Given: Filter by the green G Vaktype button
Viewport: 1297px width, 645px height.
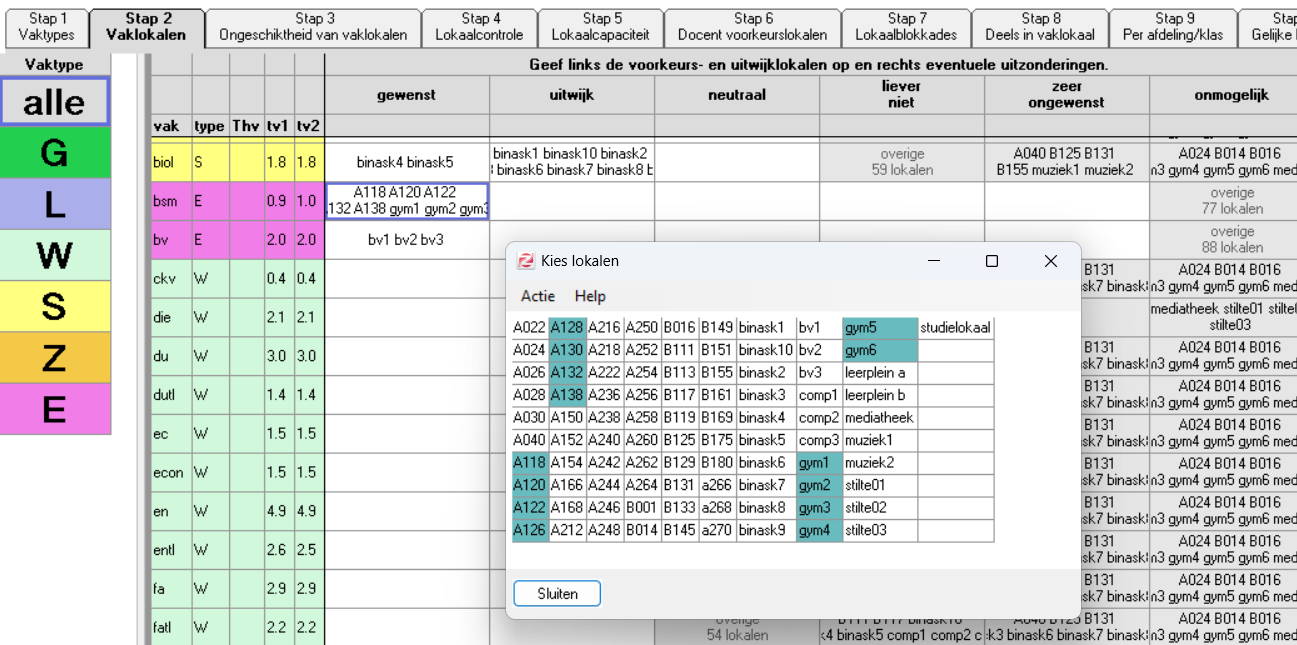Looking at the screenshot, I should tap(55, 153).
